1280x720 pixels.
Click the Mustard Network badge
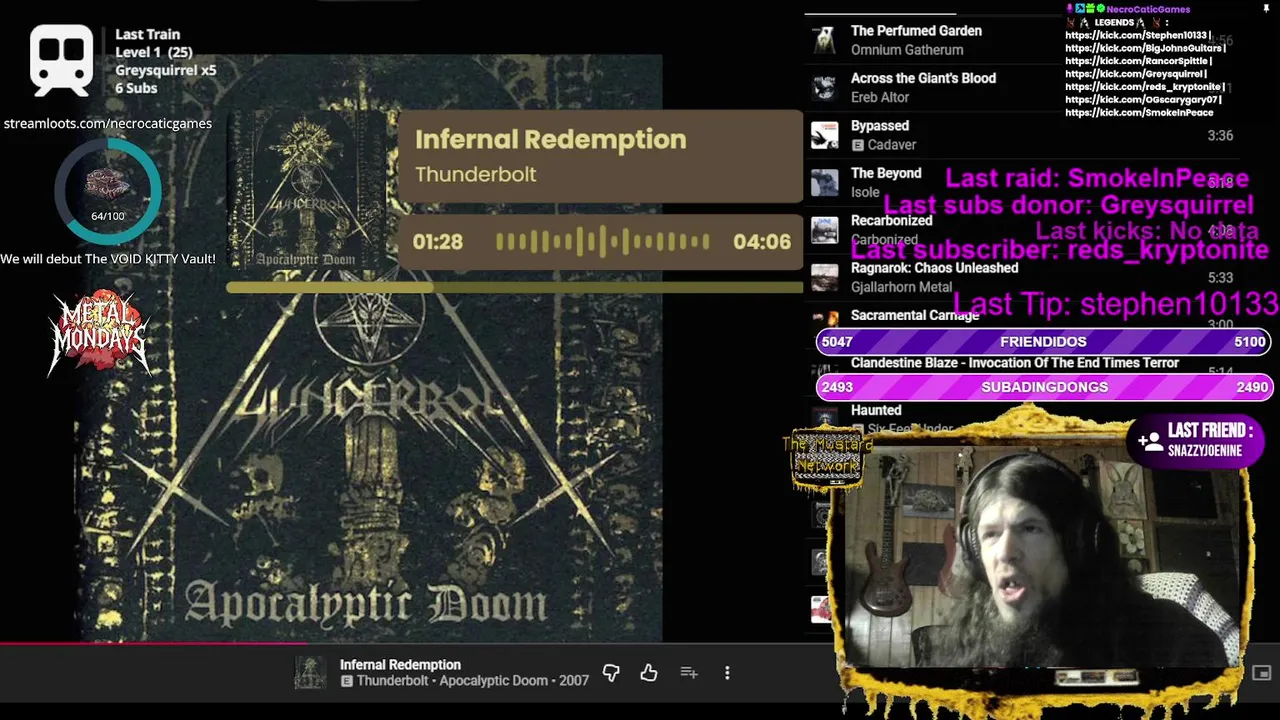tap(826, 460)
